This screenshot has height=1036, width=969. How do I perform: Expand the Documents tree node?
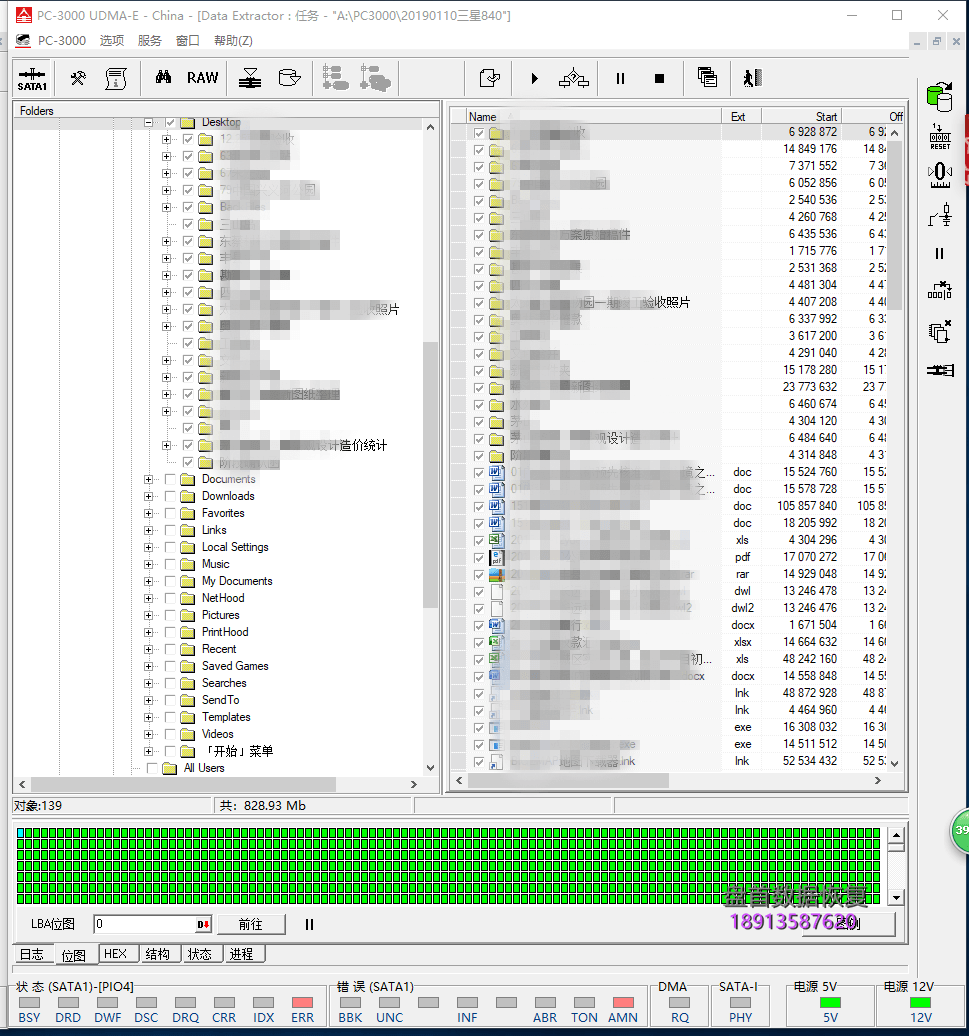pyautogui.click(x=149, y=479)
